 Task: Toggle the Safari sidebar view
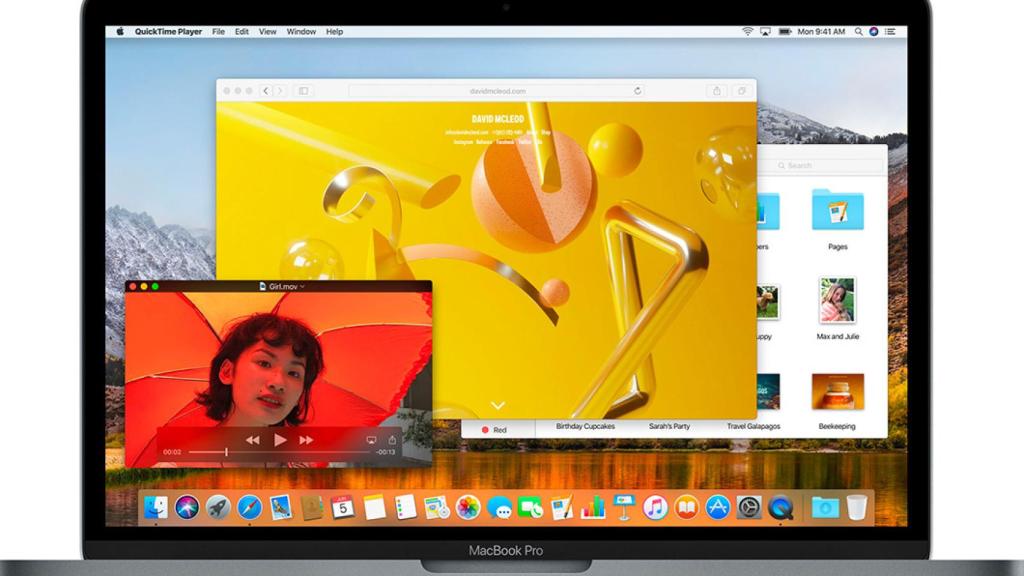click(301, 89)
